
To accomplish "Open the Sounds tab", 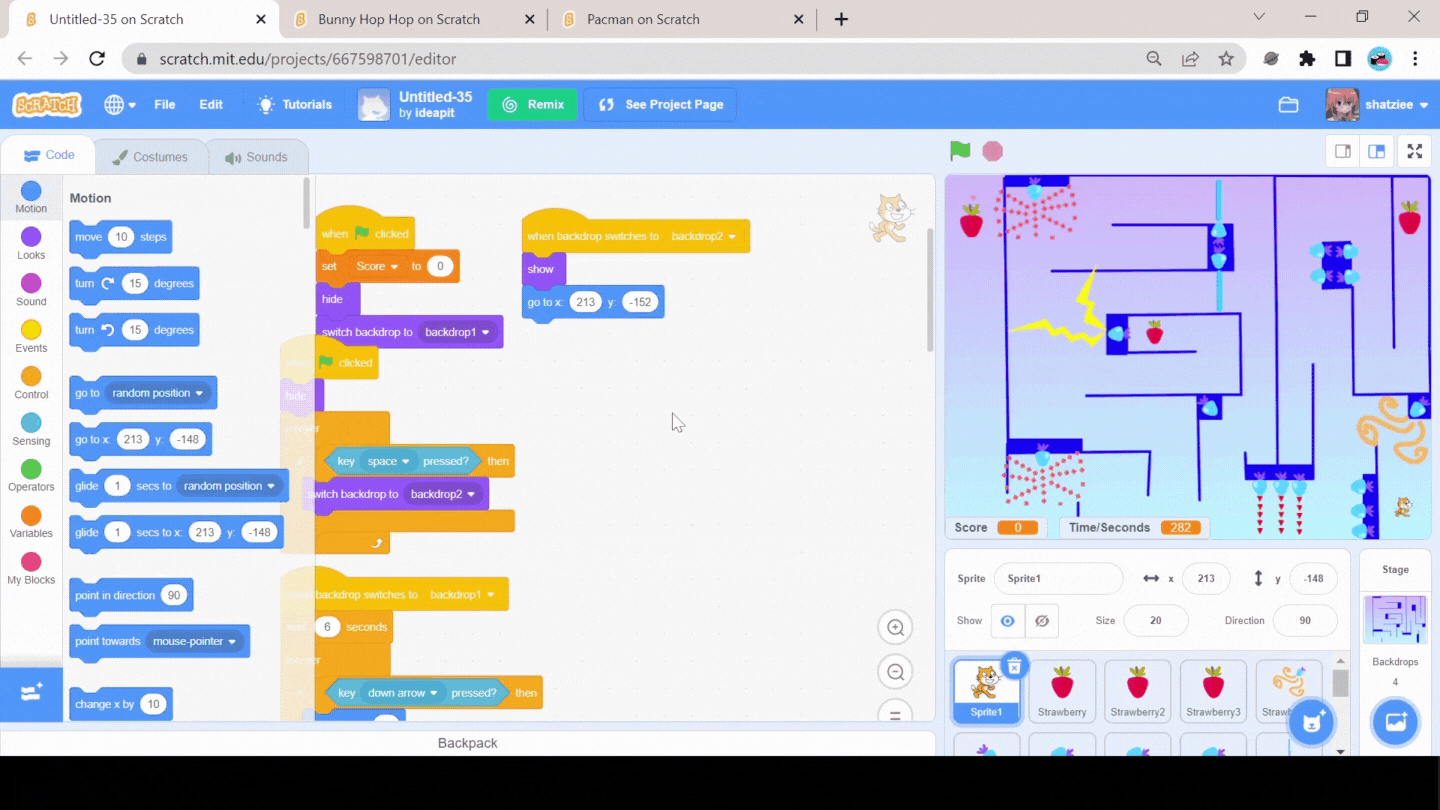I will click(x=256, y=157).
